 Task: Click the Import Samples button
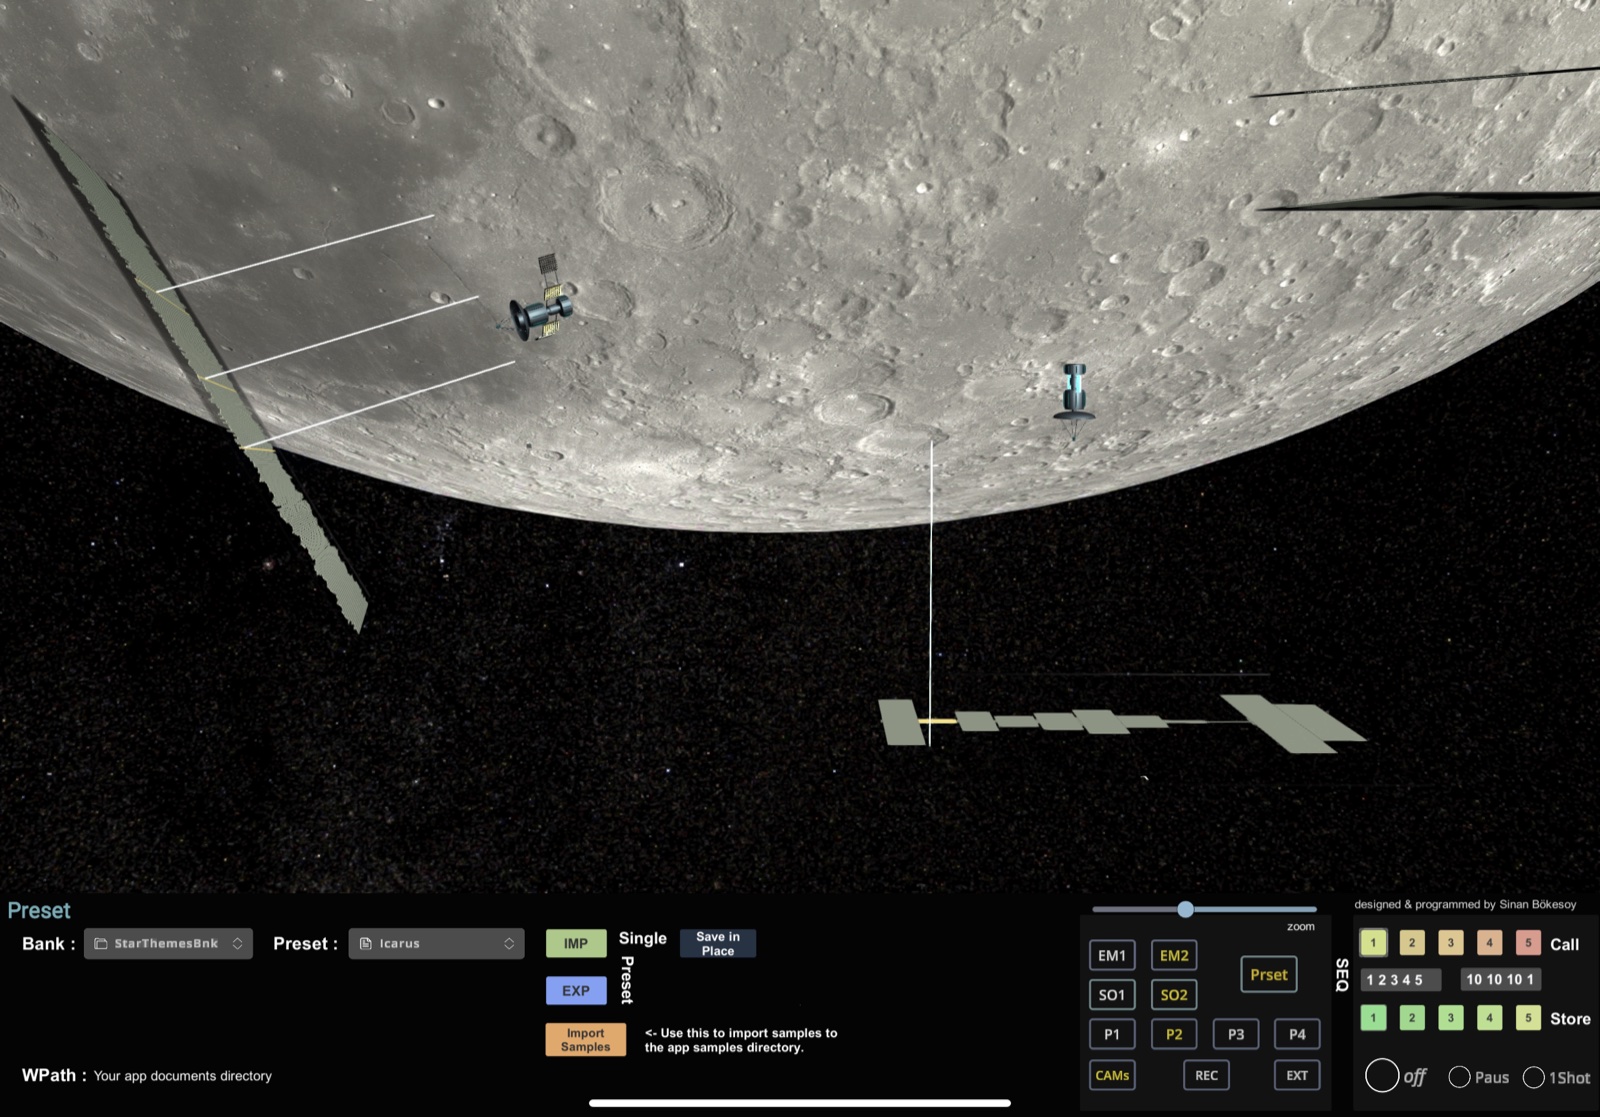[x=585, y=1040]
